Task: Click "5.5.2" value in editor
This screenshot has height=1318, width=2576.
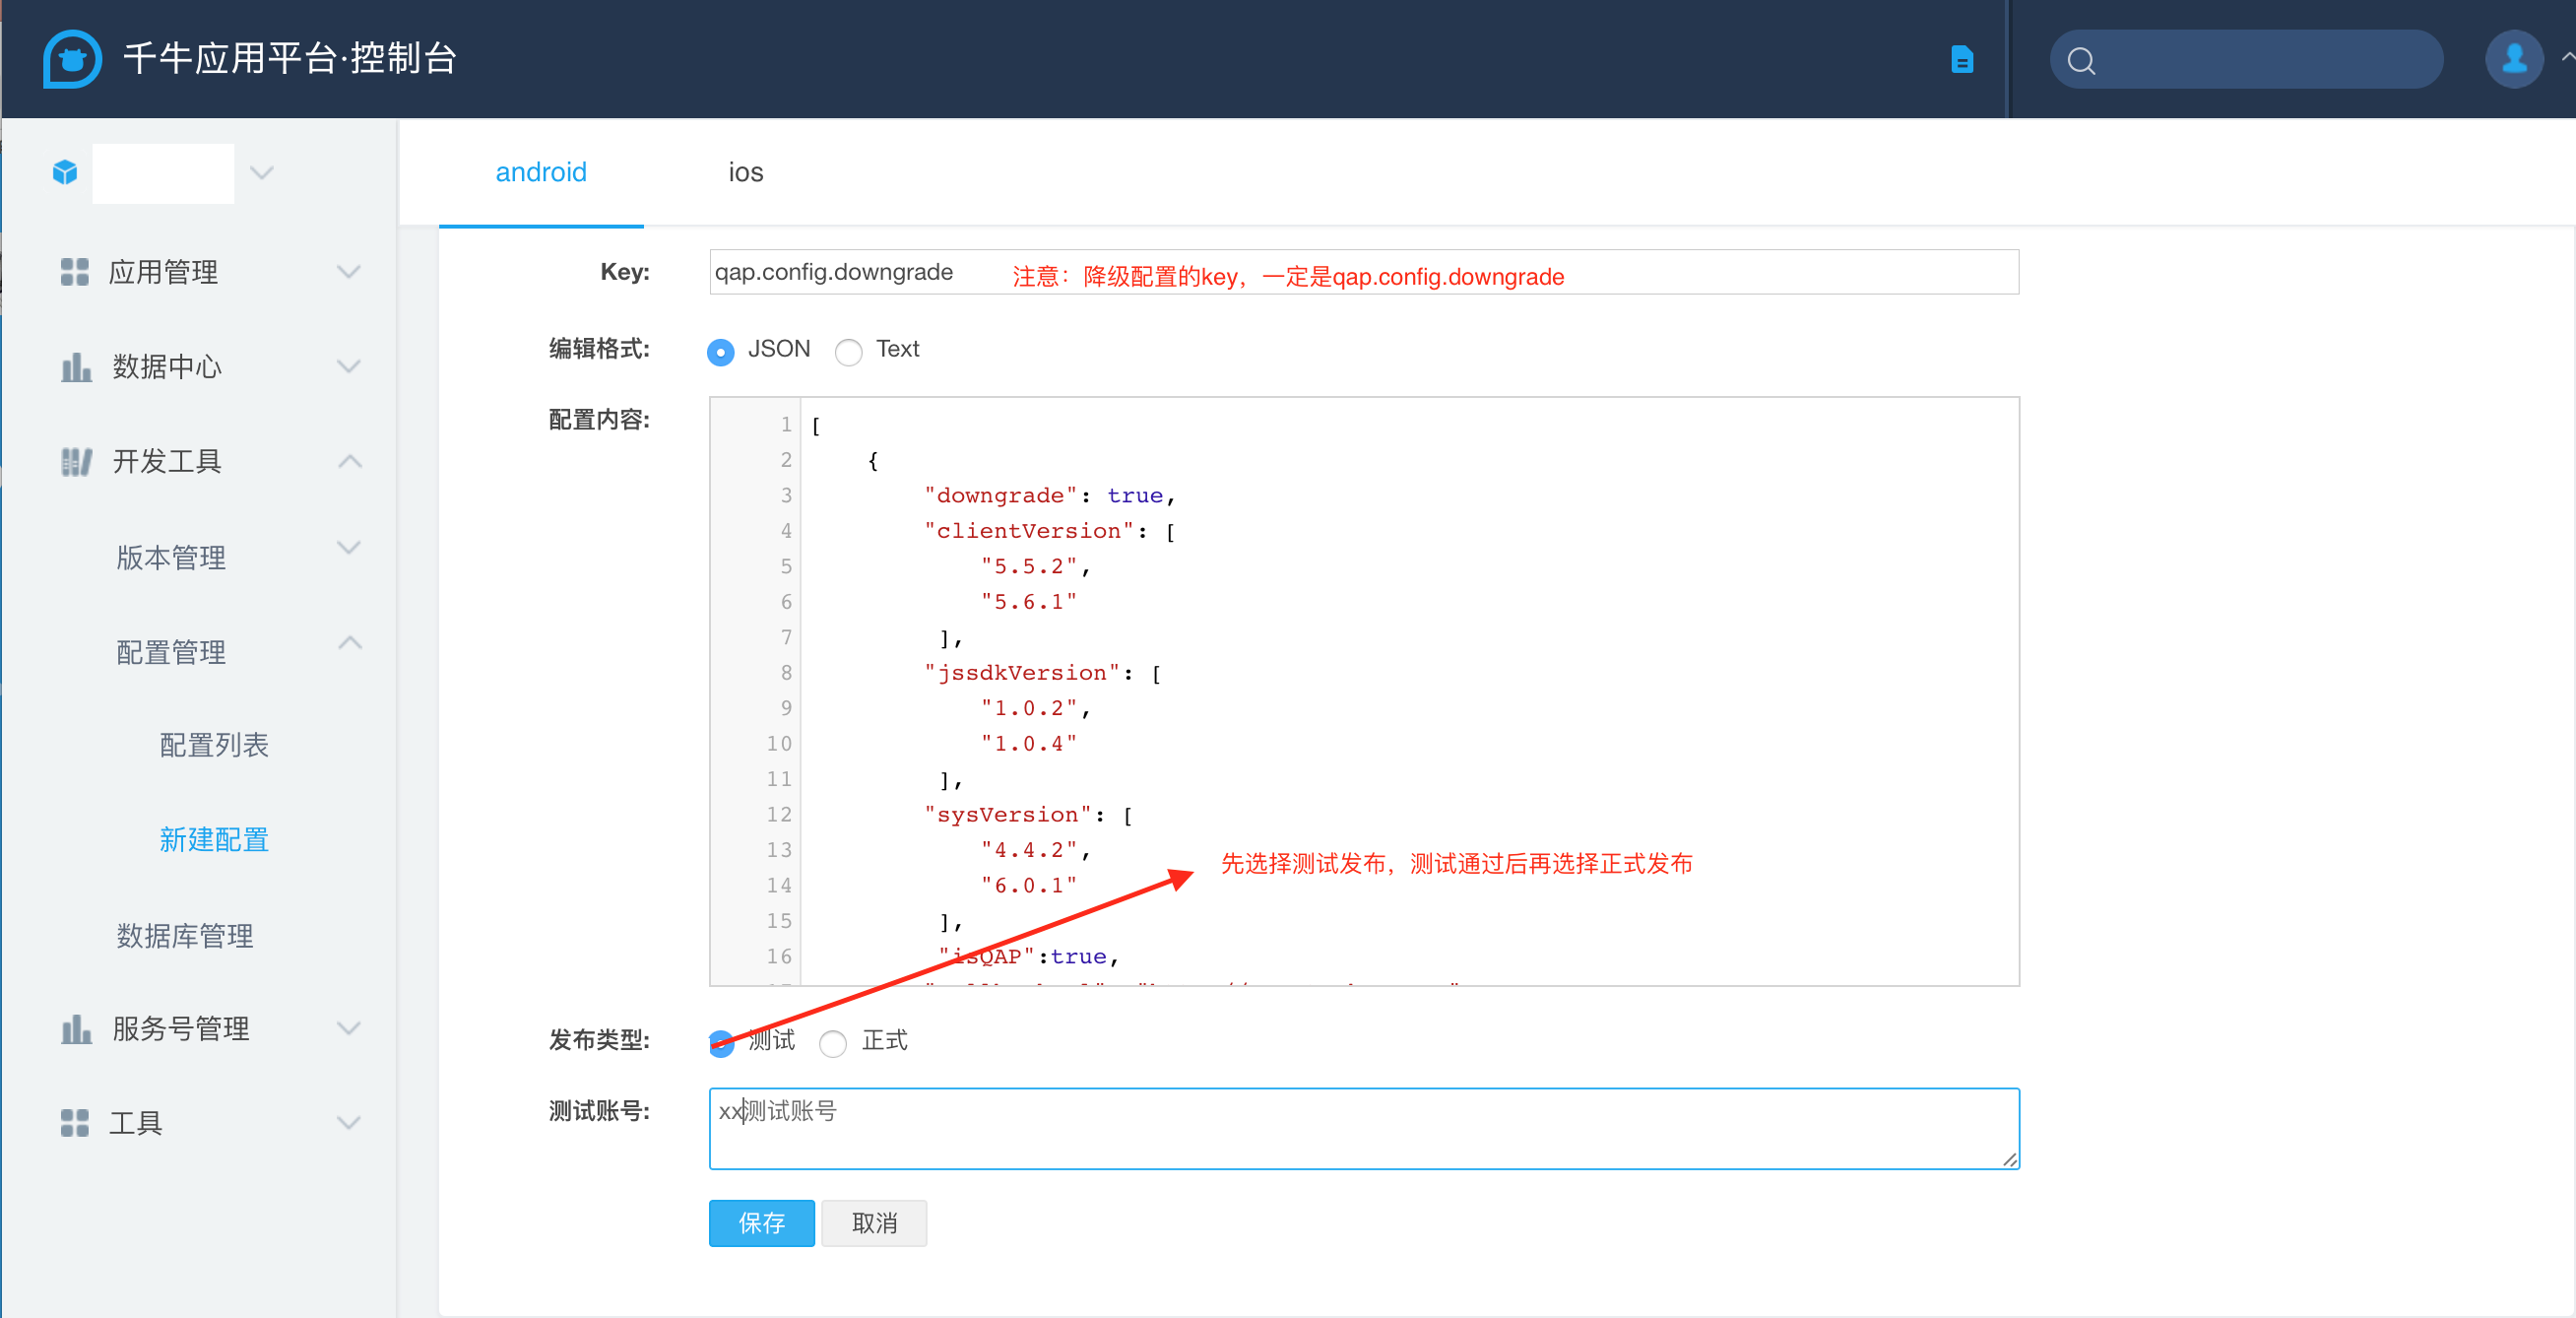Action: tap(1028, 567)
